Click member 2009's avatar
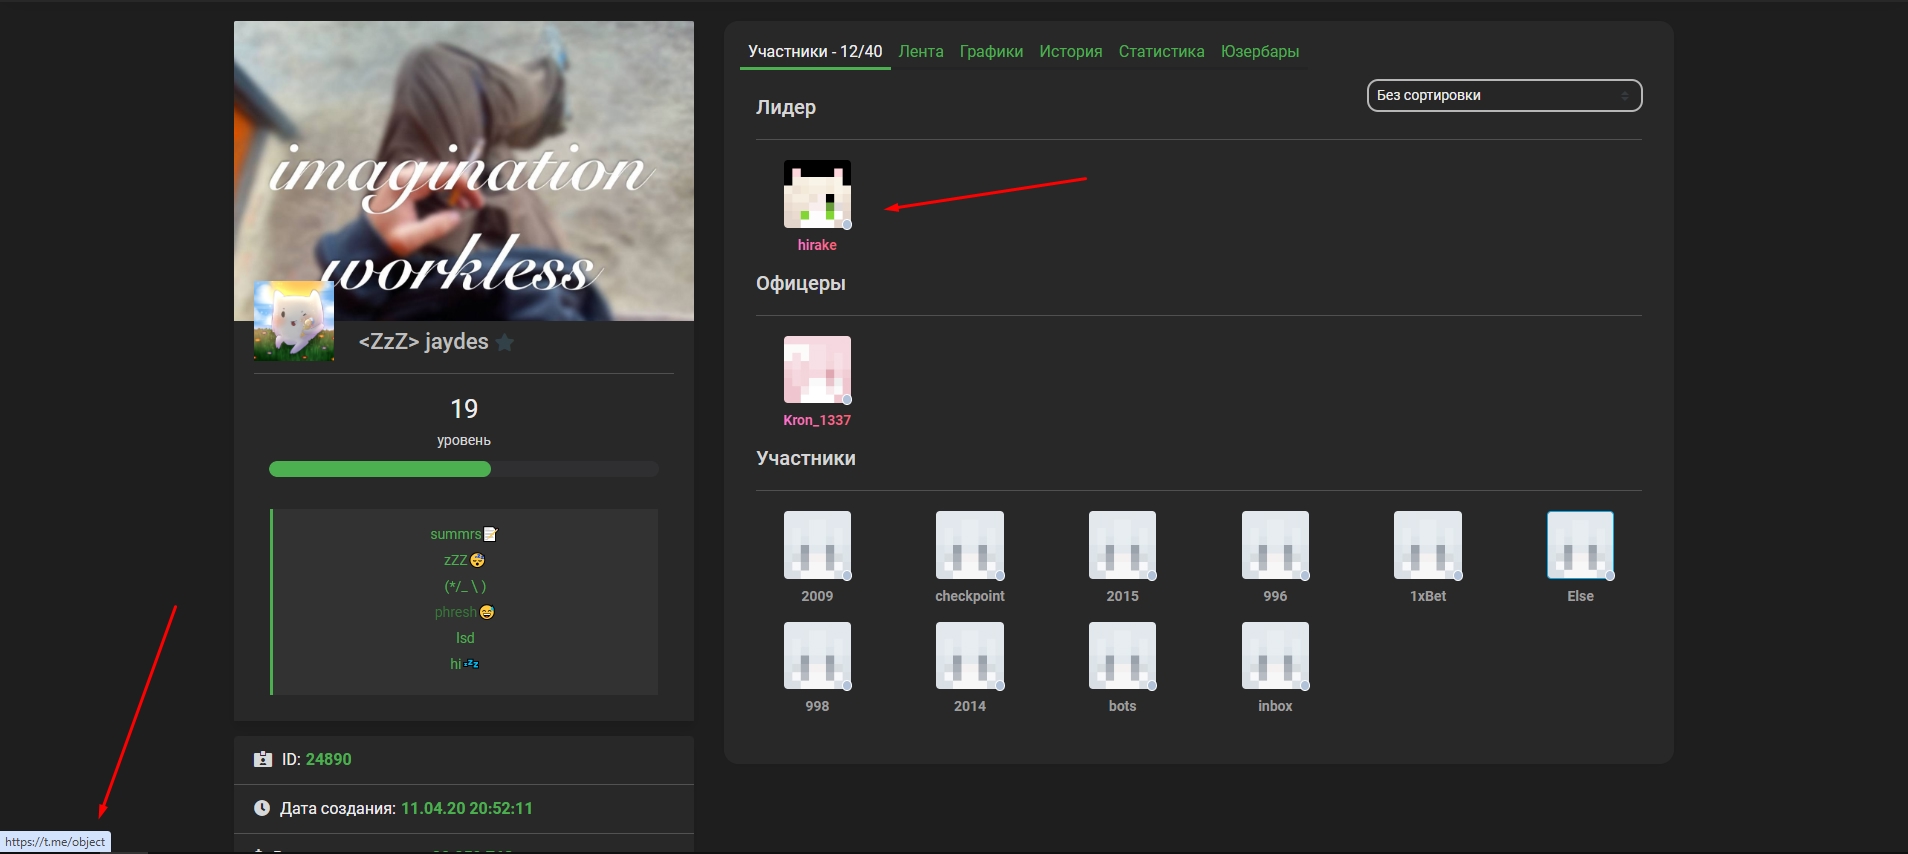Screen dimensions: 1908x854 point(817,545)
